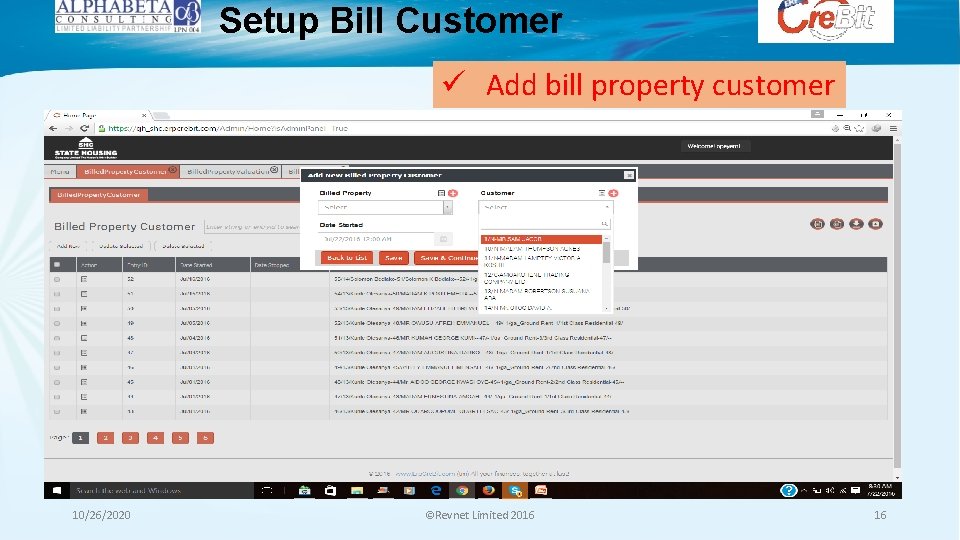
Task: Click Date Started input field
Action: tap(377, 239)
